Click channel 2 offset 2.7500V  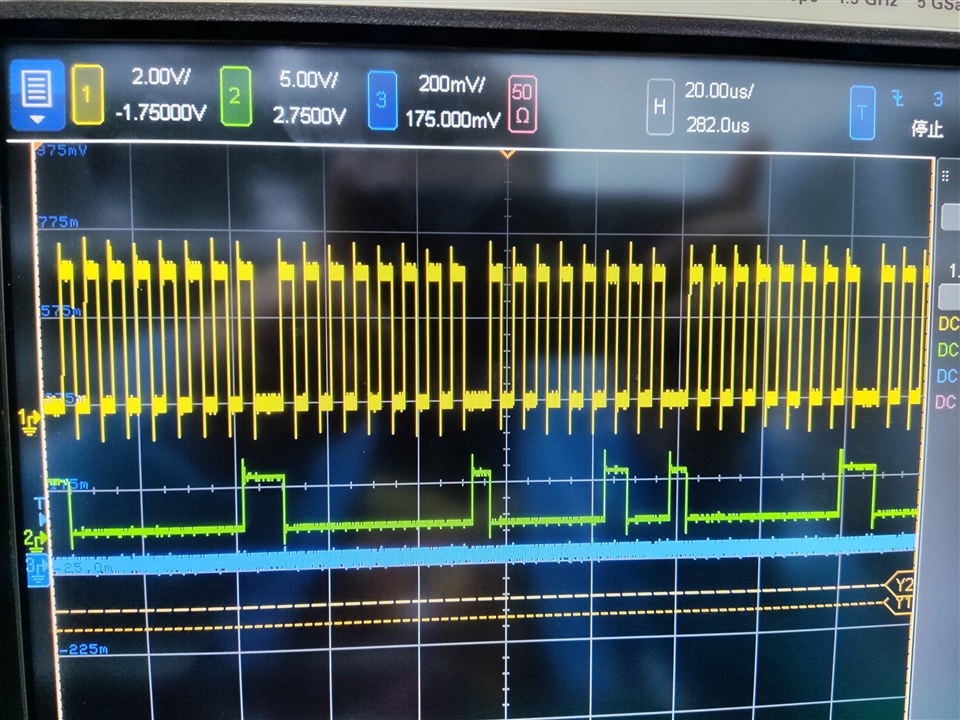click(309, 115)
